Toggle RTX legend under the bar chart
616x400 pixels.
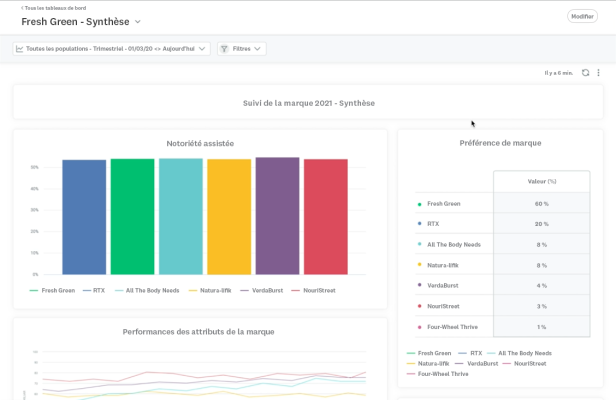pyautogui.click(x=94, y=290)
